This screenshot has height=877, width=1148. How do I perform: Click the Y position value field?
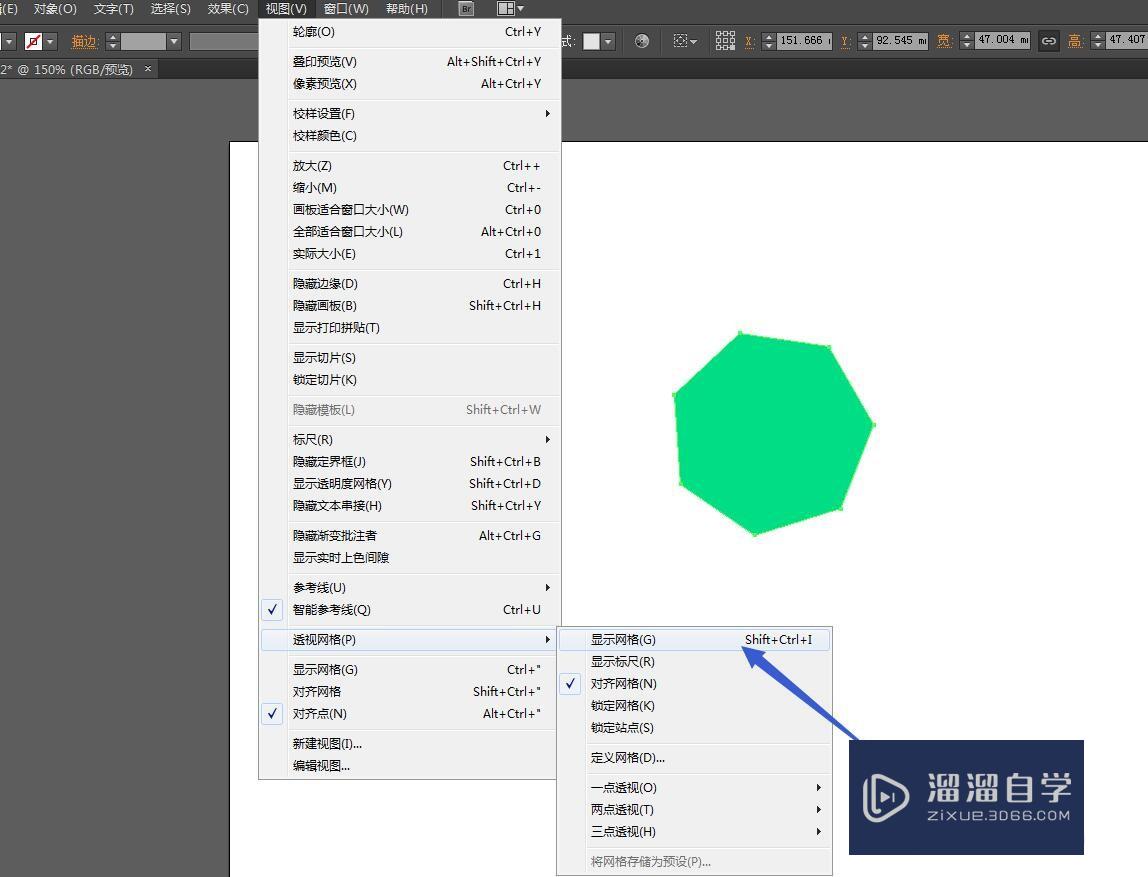[x=901, y=40]
